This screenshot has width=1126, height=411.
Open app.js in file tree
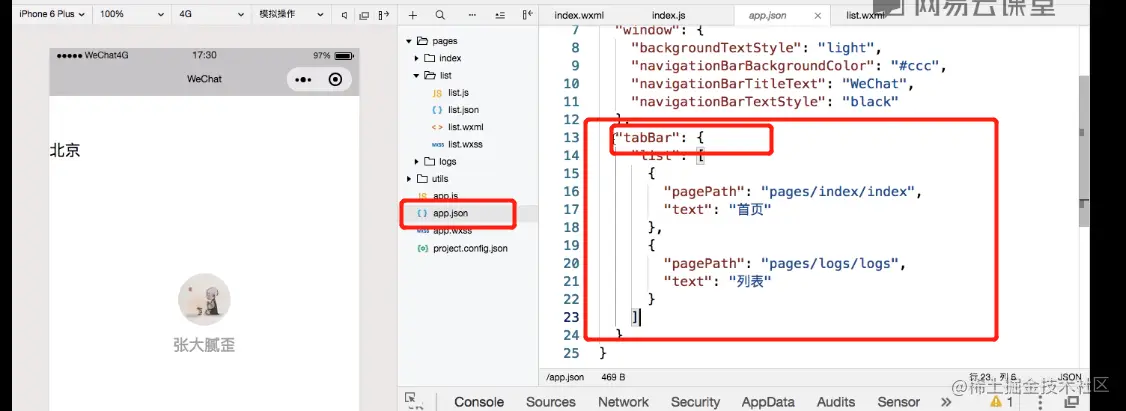tap(446, 196)
